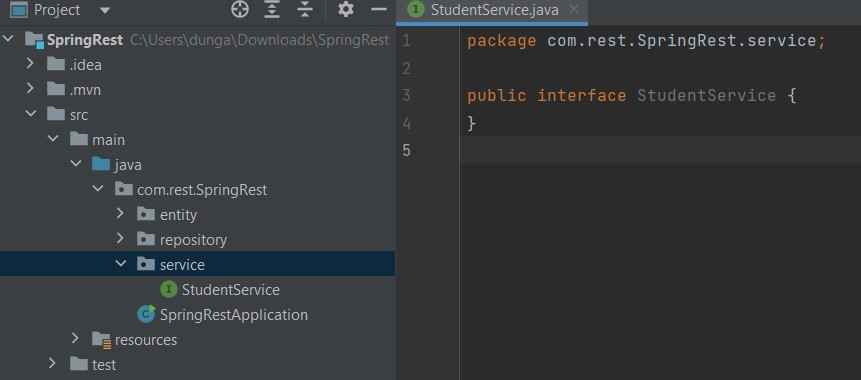
Task: Collapse the java folder
Action: click(76, 164)
